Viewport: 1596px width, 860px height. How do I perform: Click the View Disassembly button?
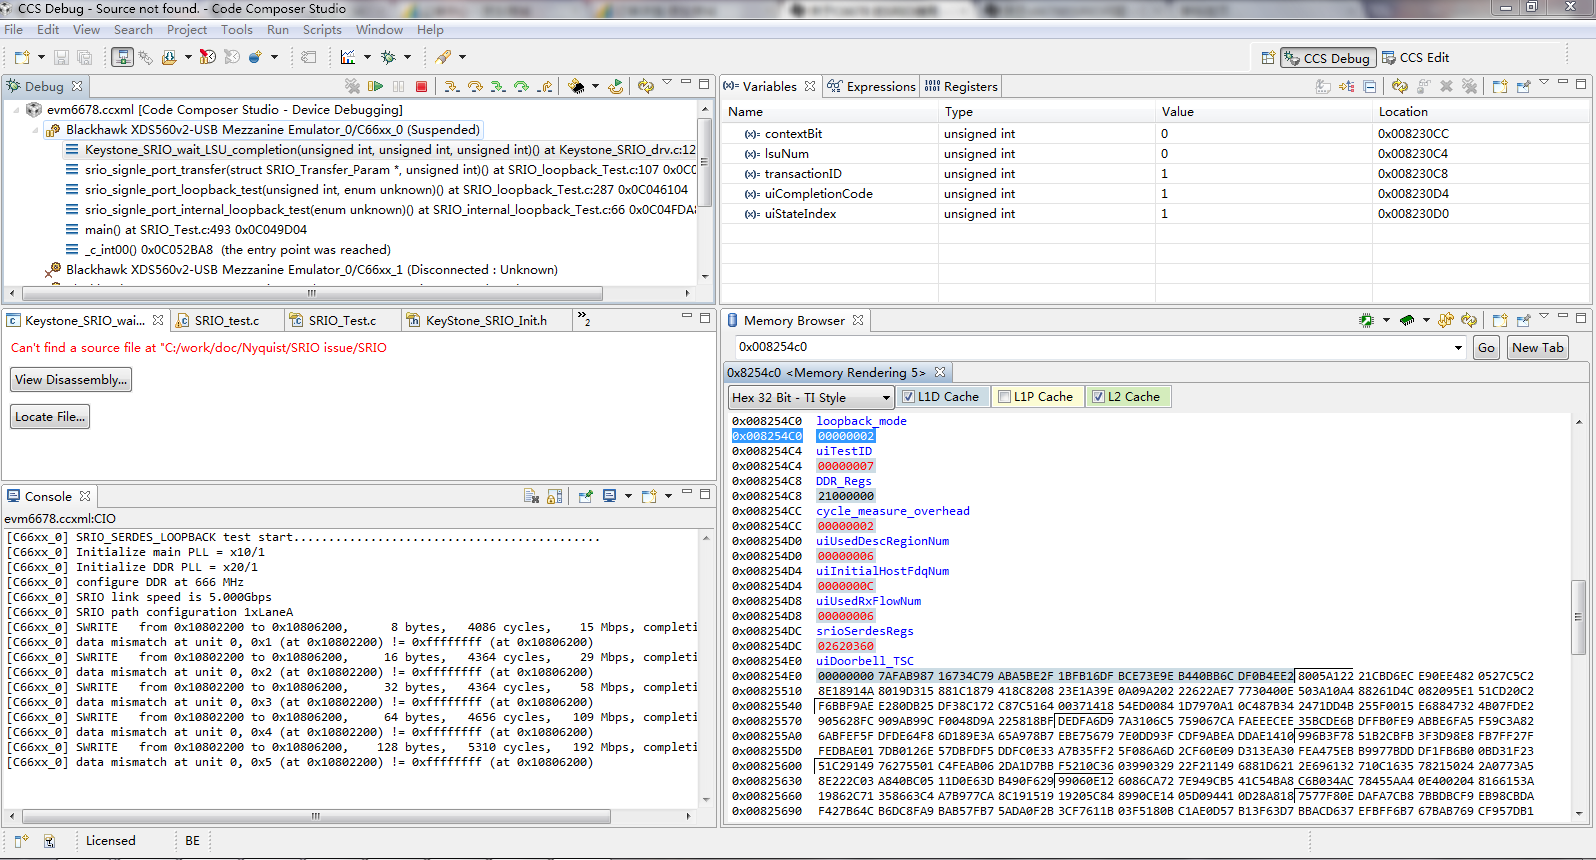point(71,380)
